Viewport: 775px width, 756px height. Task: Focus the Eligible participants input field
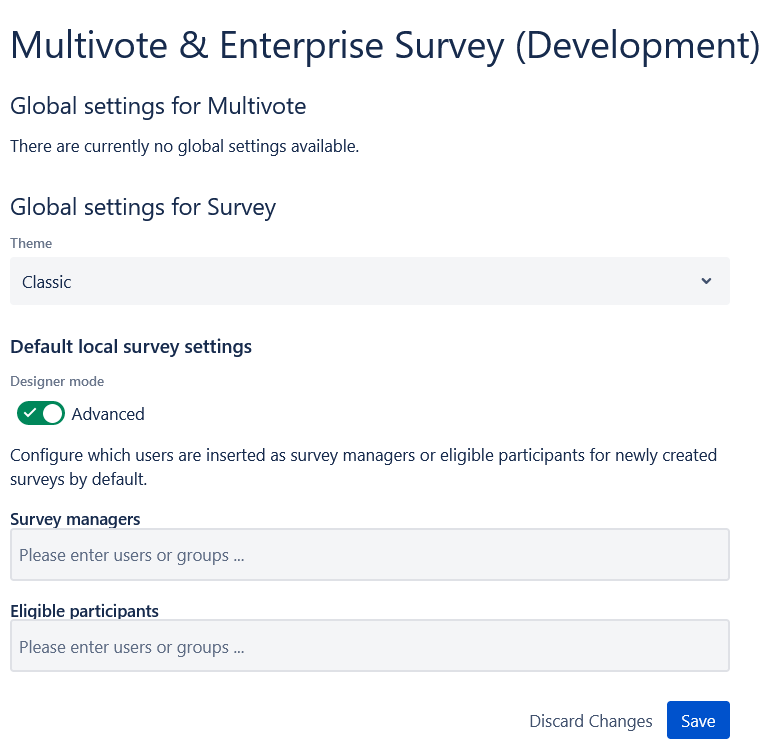click(x=369, y=647)
